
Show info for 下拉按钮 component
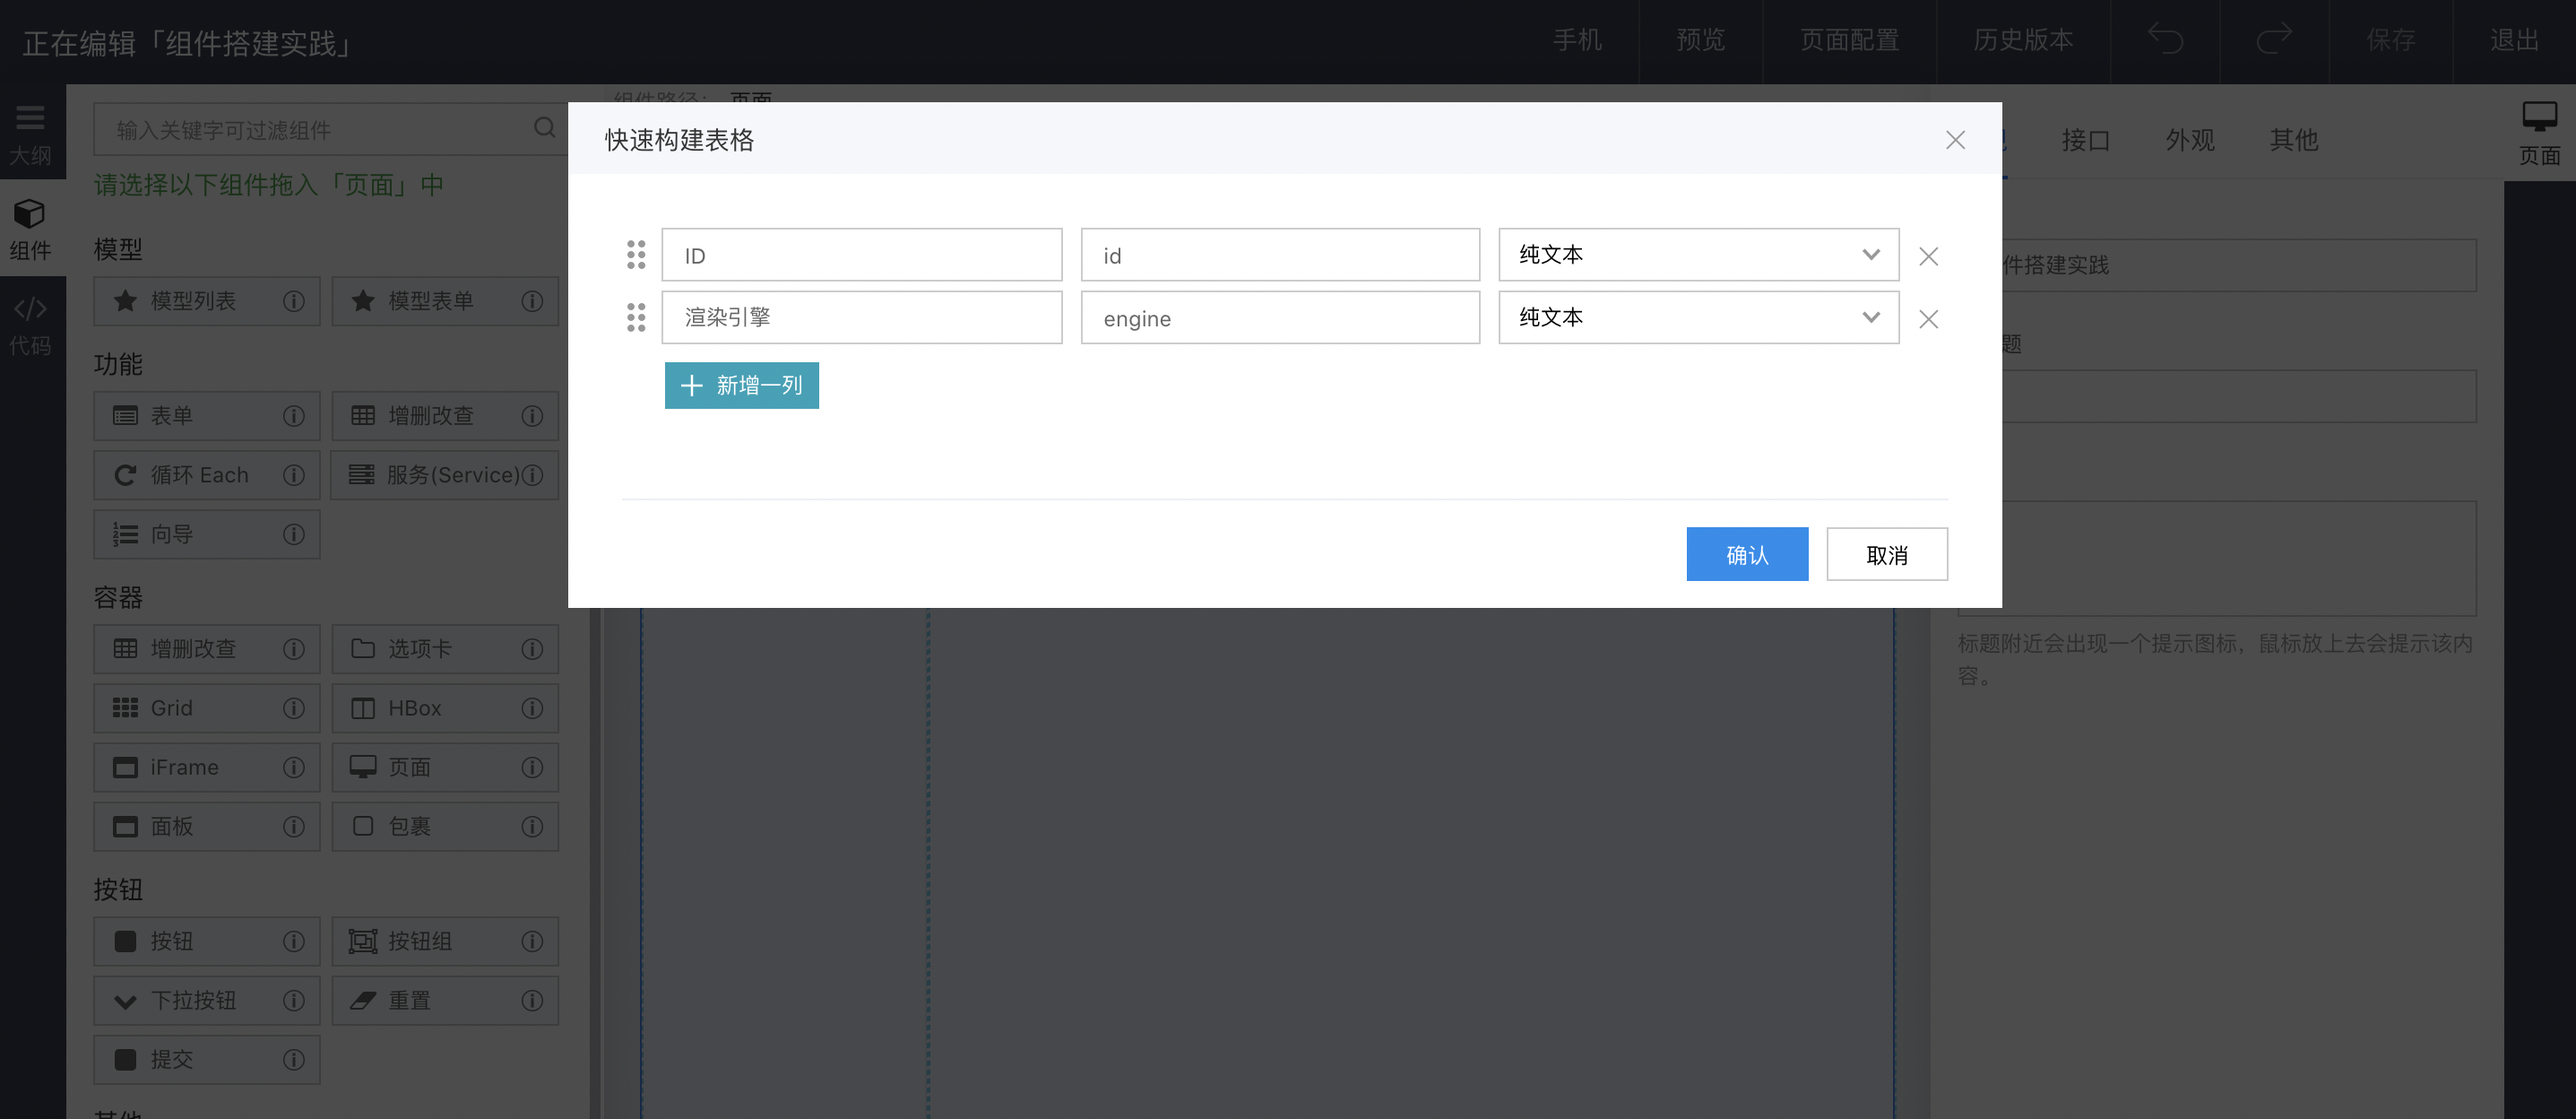(x=293, y=1000)
